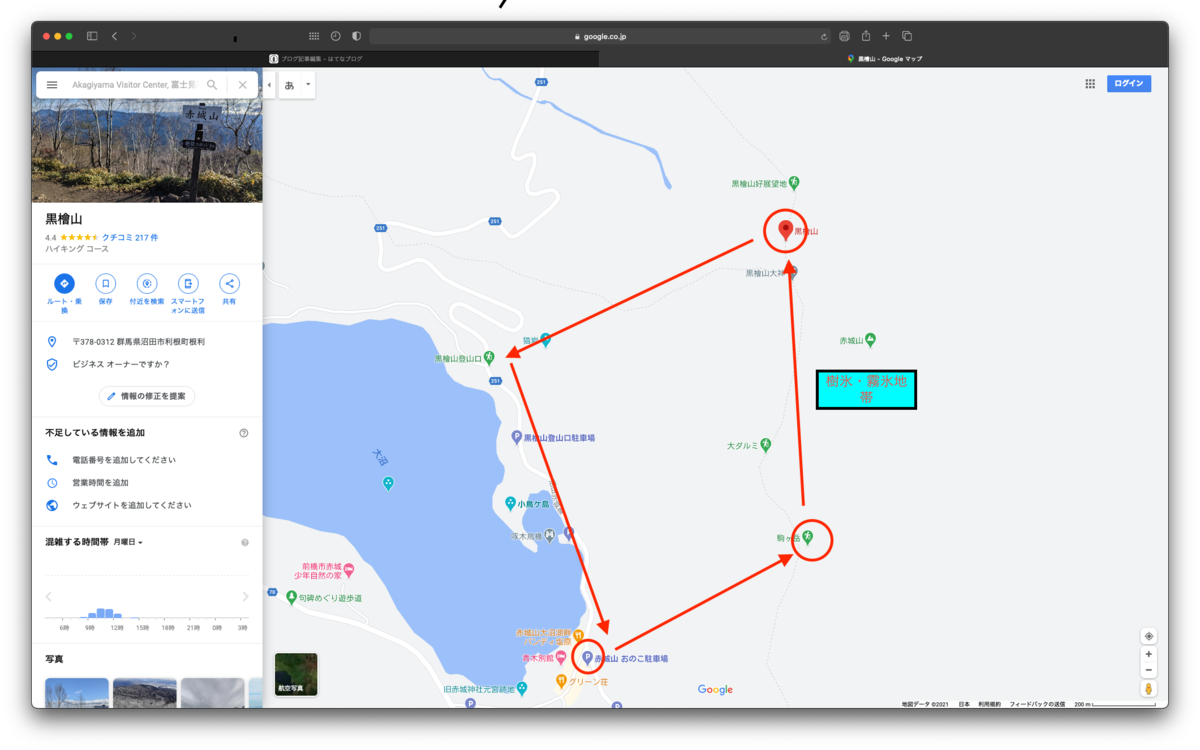Collapse the side panel arrow
Viewport: 1200px width, 750px height.
point(269,85)
